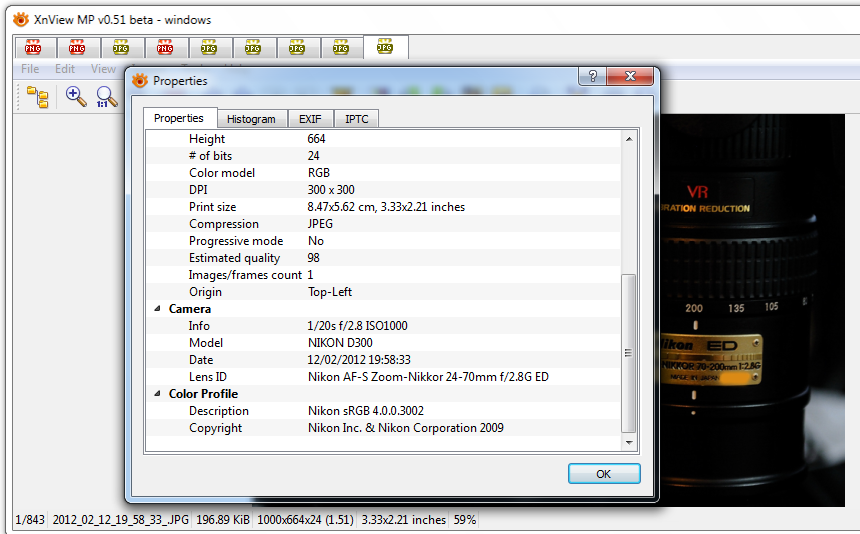This screenshot has width=860, height=534.
Task: Click the Print size row
Action: click(x=383, y=207)
